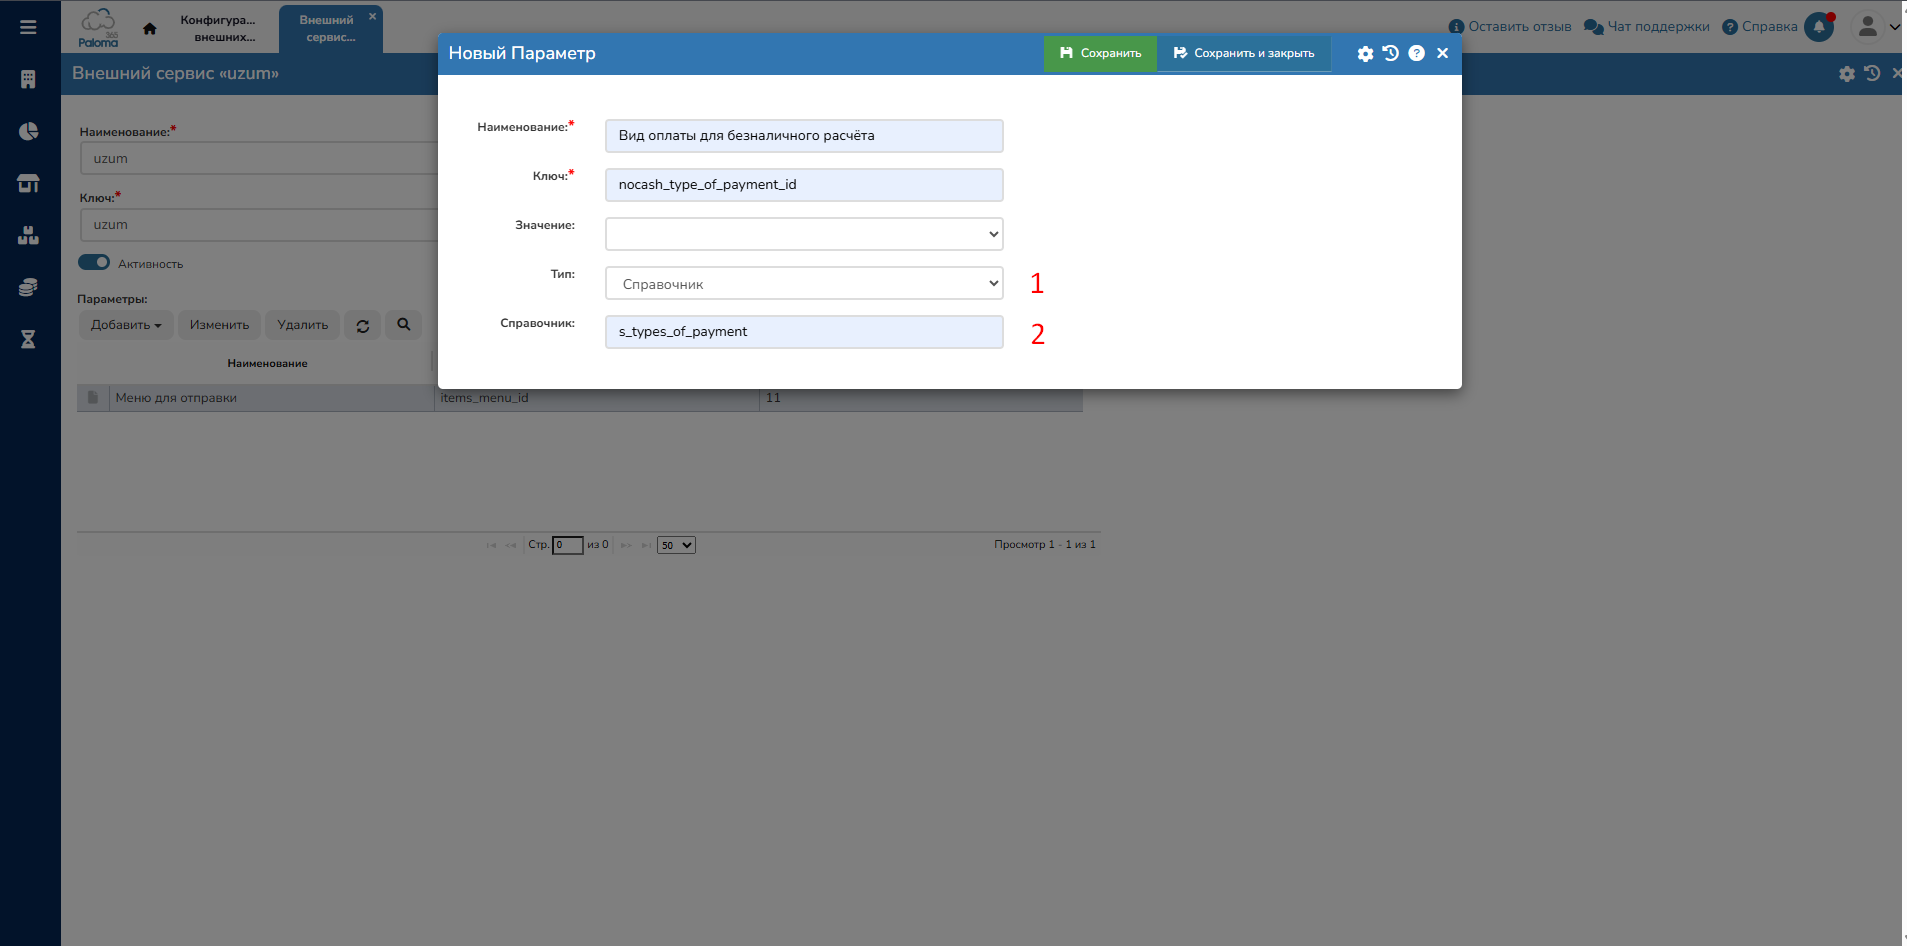
Task: Click the Наименование field in the dialog
Action: [804, 136]
